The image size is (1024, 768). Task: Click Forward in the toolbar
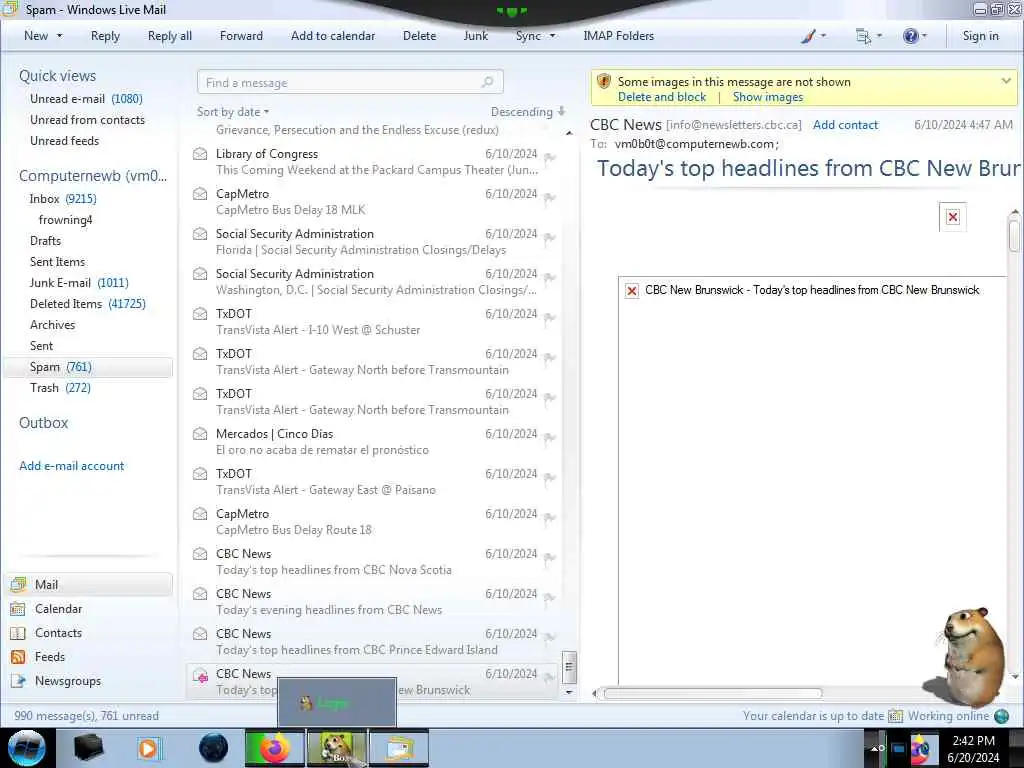[241, 36]
